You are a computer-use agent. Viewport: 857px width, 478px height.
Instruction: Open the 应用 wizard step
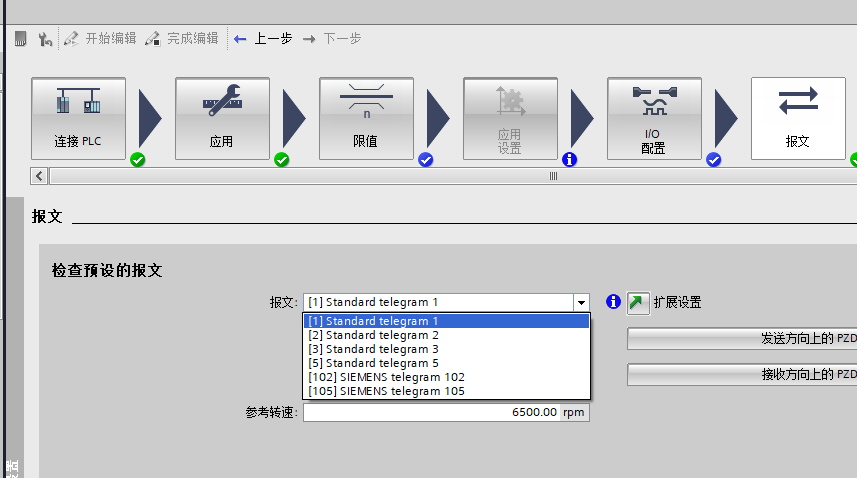point(222,118)
